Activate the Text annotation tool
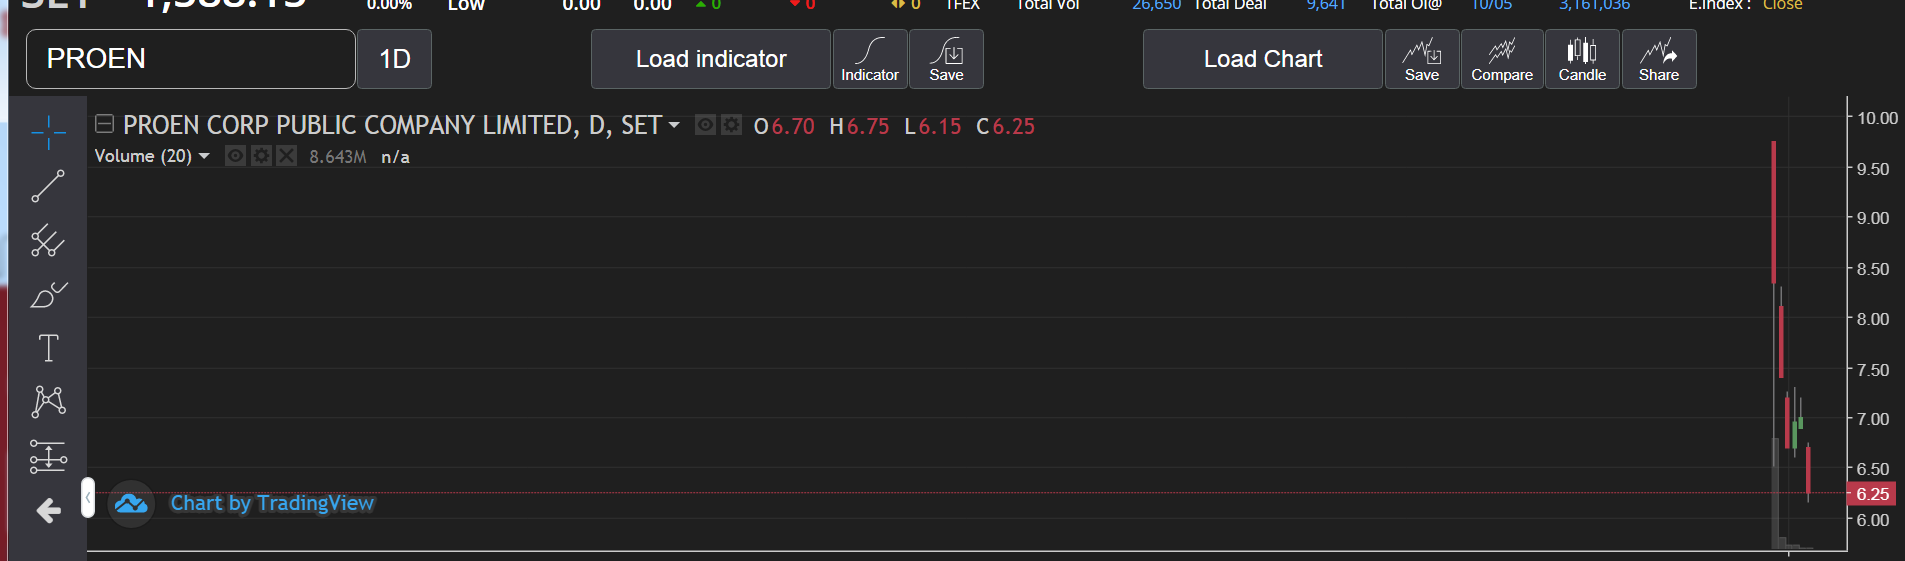 coord(48,348)
